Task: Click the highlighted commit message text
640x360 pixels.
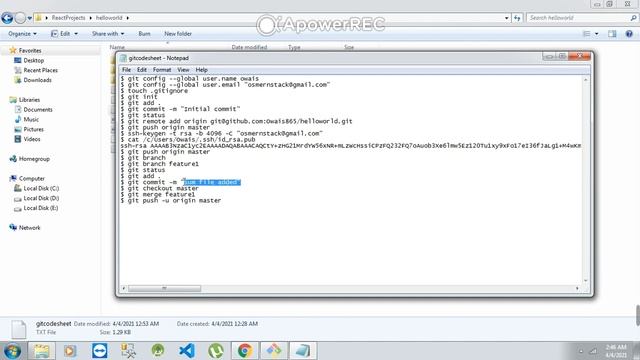Action: point(212,182)
